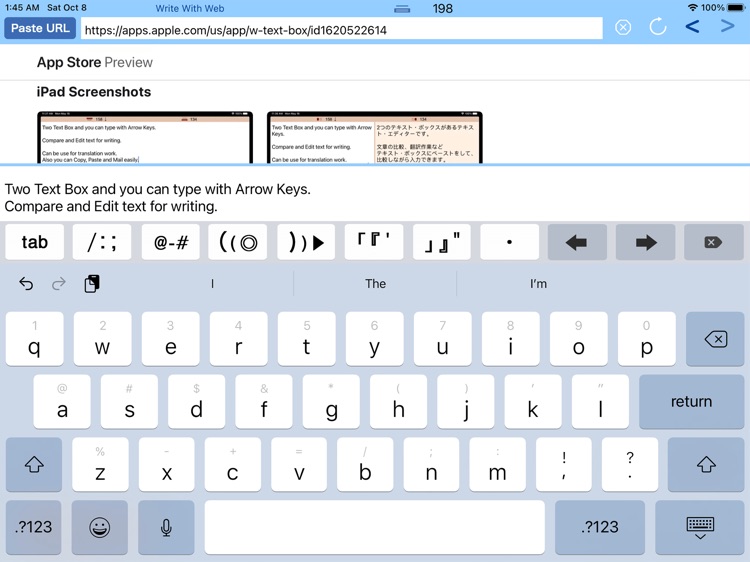Open the emoji keyboard

tap(99, 527)
